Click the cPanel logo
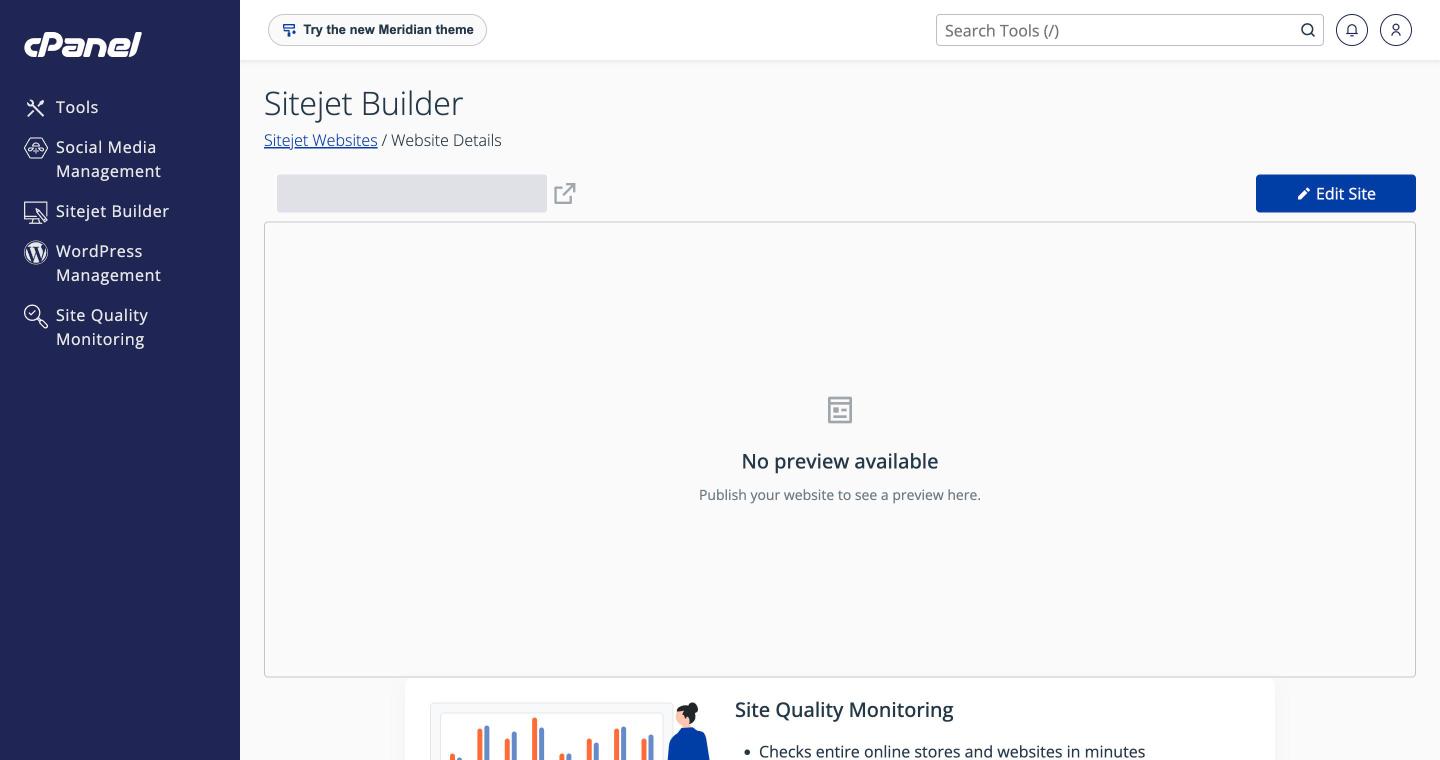Screen dimensions: 1440x760 click(x=83, y=44)
